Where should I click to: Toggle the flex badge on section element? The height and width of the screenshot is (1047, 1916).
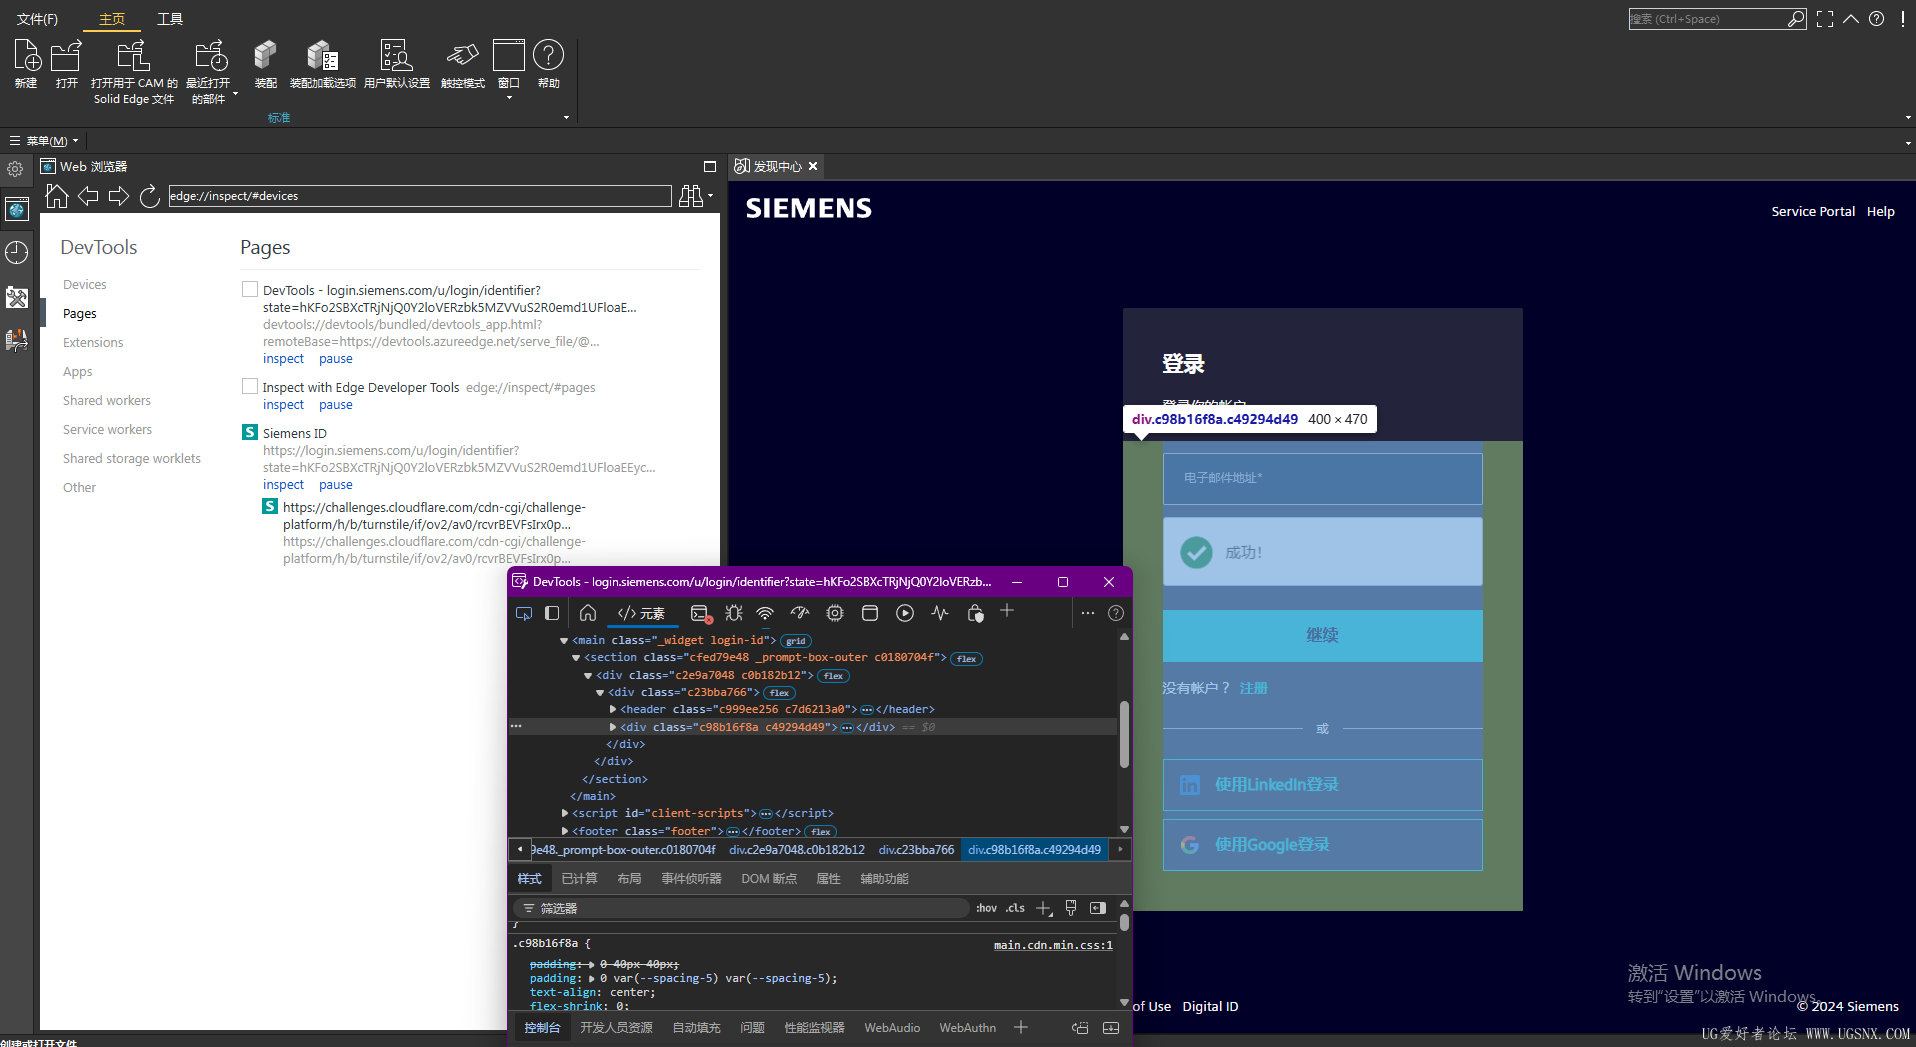click(x=967, y=659)
